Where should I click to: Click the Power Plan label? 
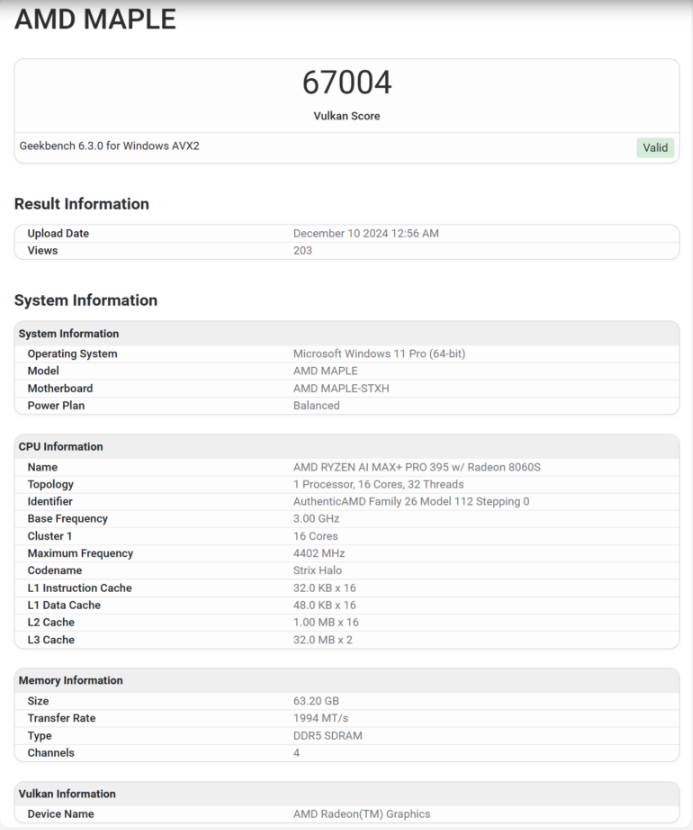[56, 405]
